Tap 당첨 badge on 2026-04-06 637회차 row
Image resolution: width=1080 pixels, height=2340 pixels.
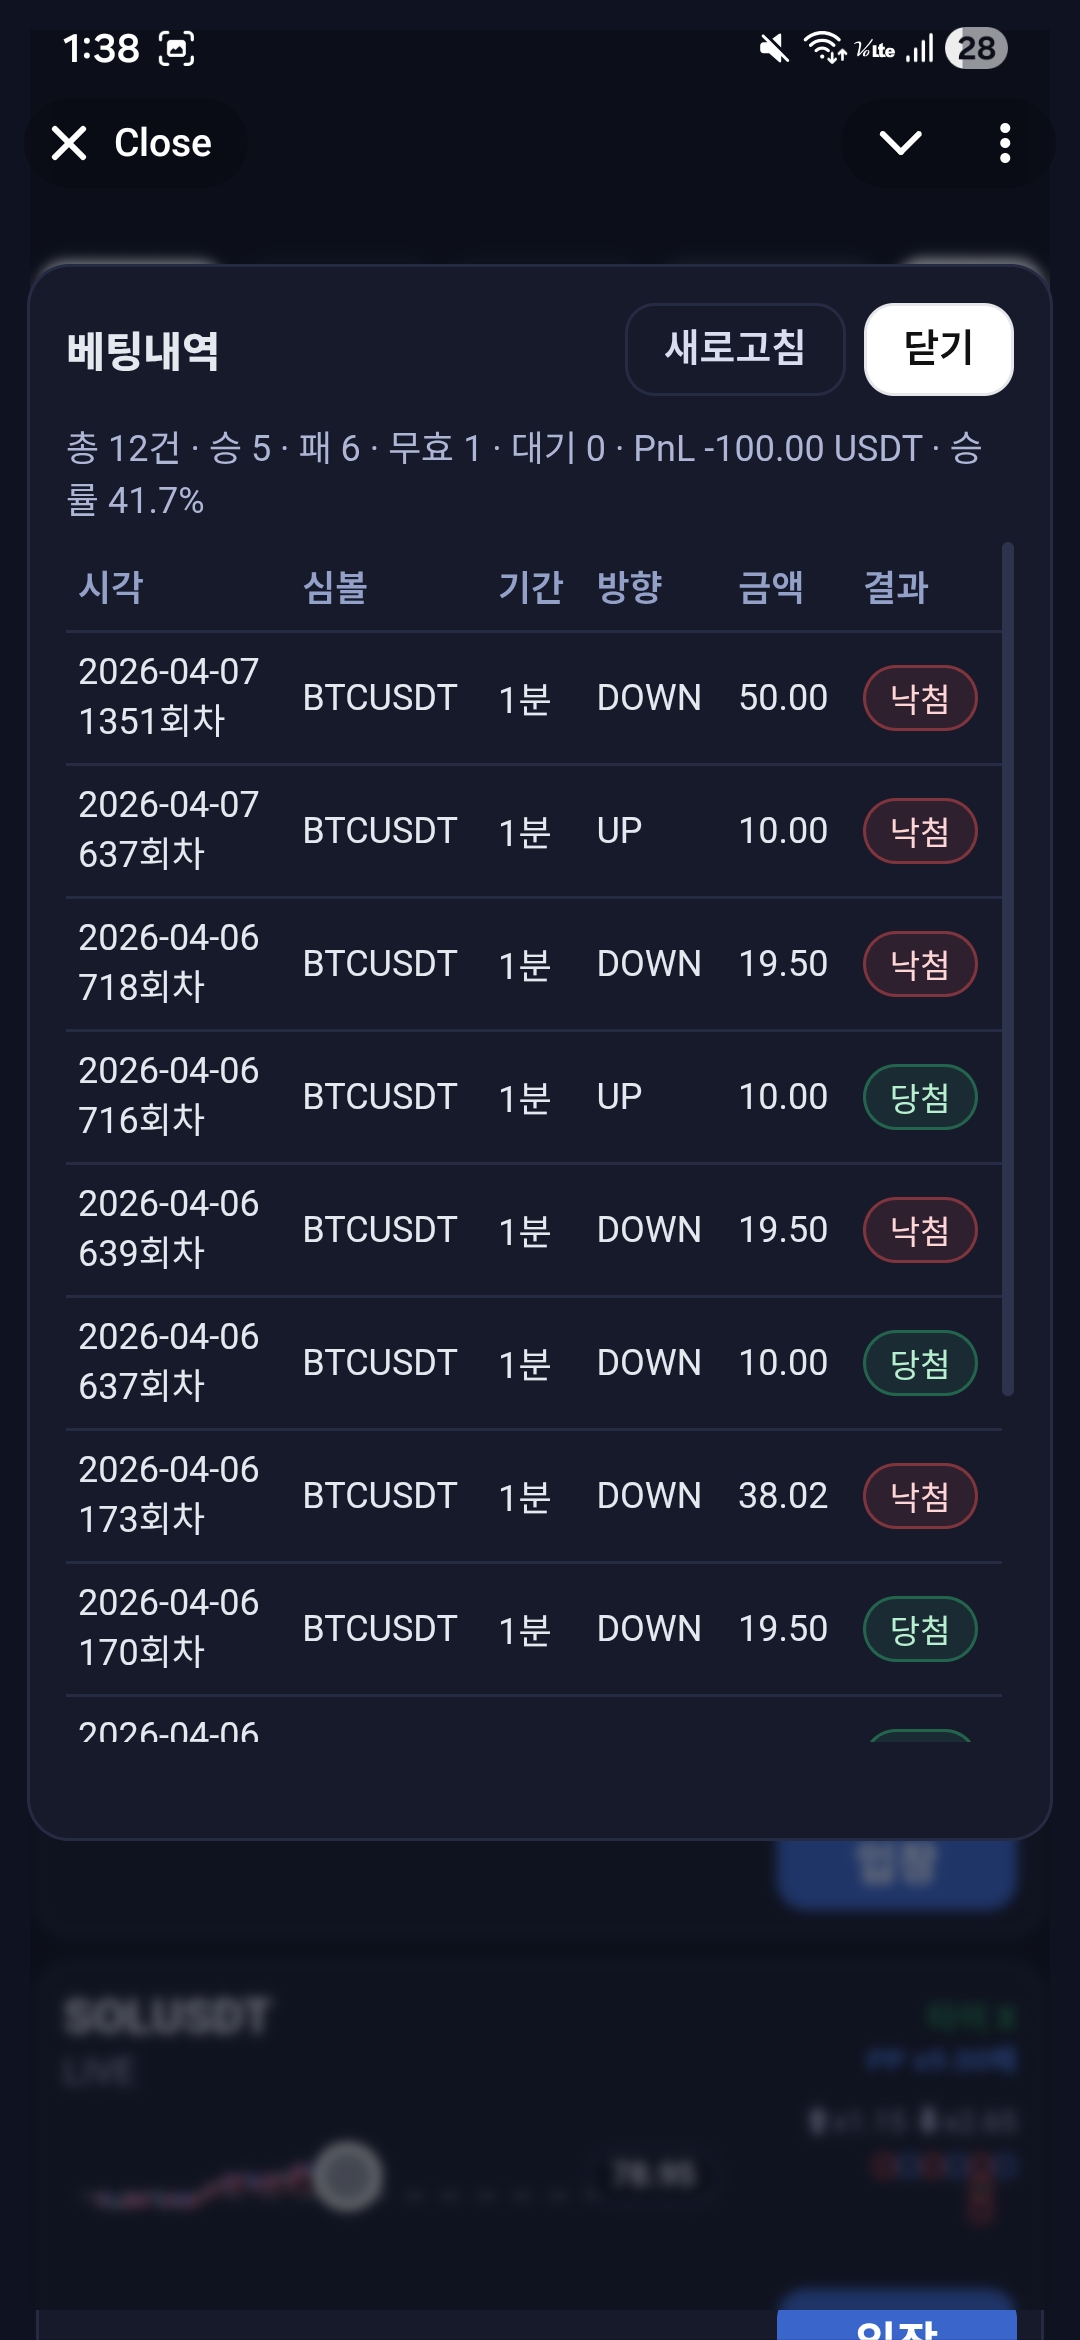point(919,1363)
